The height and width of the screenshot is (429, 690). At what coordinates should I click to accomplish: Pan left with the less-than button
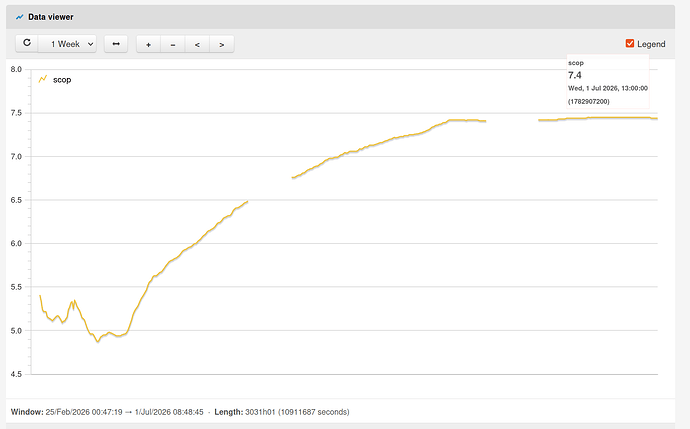(x=197, y=44)
